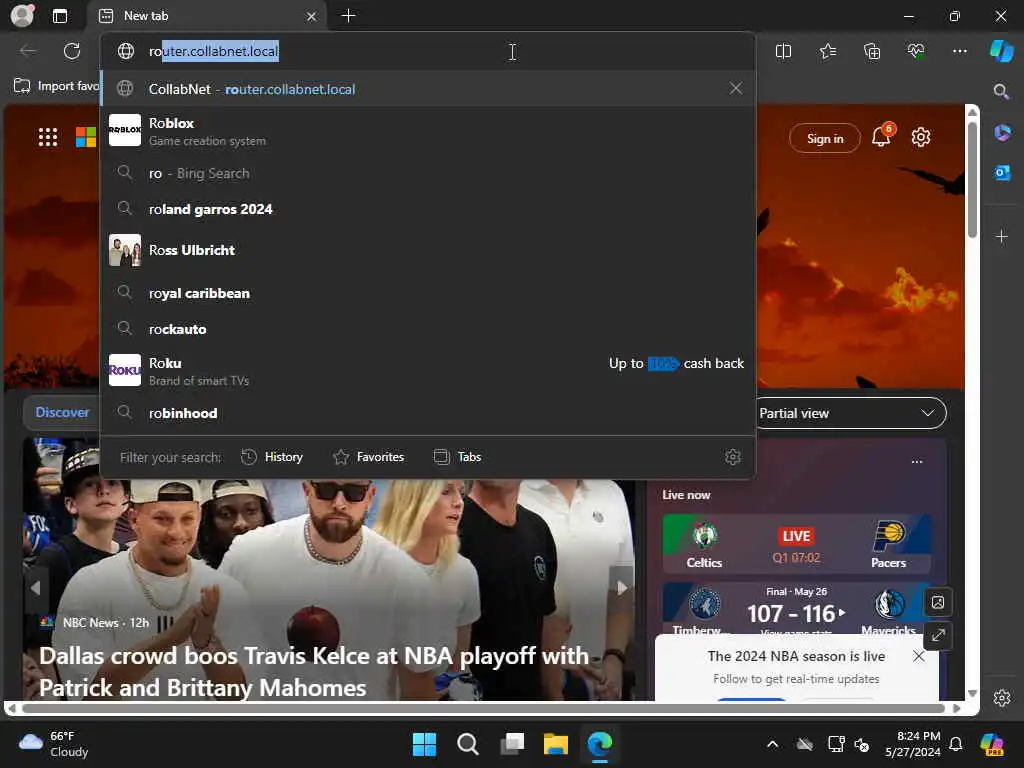Select the roland garros 2024 suggestion
Screen dimensions: 1024x768
tap(428, 209)
